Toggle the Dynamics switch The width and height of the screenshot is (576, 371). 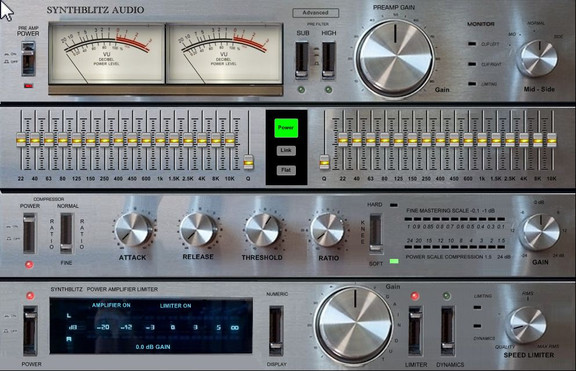(x=448, y=331)
